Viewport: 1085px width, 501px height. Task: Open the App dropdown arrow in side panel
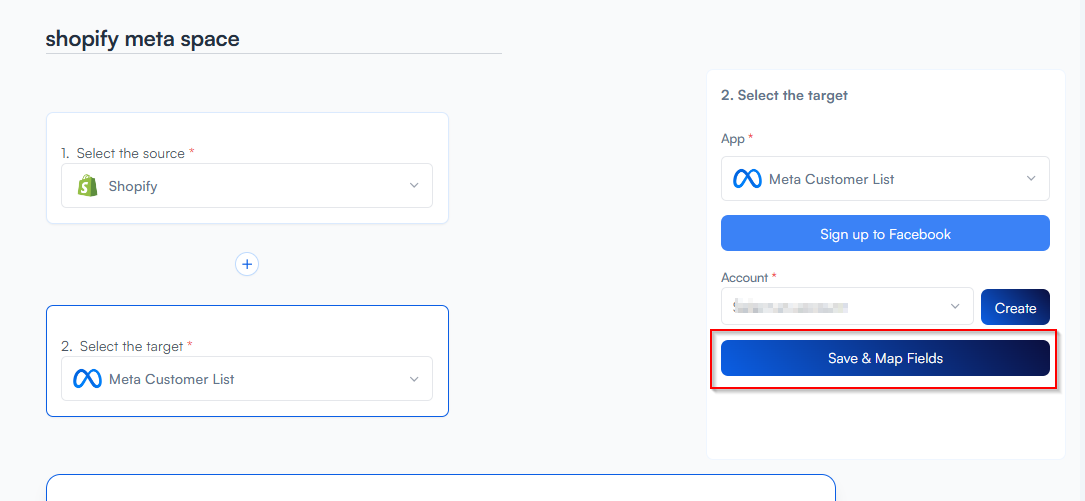(x=1031, y=179)
